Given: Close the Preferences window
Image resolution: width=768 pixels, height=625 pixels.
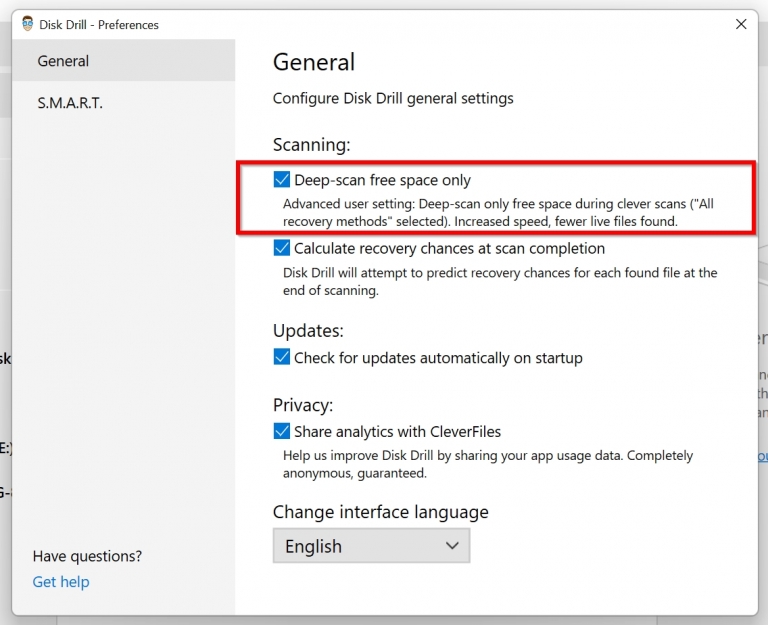Looking at the screenshot, I should 741,24.
